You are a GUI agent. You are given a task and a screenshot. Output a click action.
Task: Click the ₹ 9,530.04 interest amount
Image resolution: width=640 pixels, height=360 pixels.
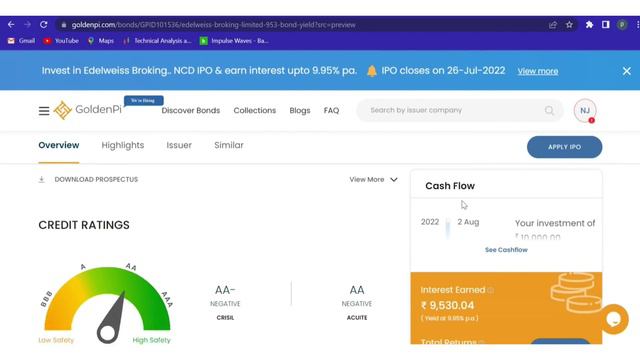point(447,306)
